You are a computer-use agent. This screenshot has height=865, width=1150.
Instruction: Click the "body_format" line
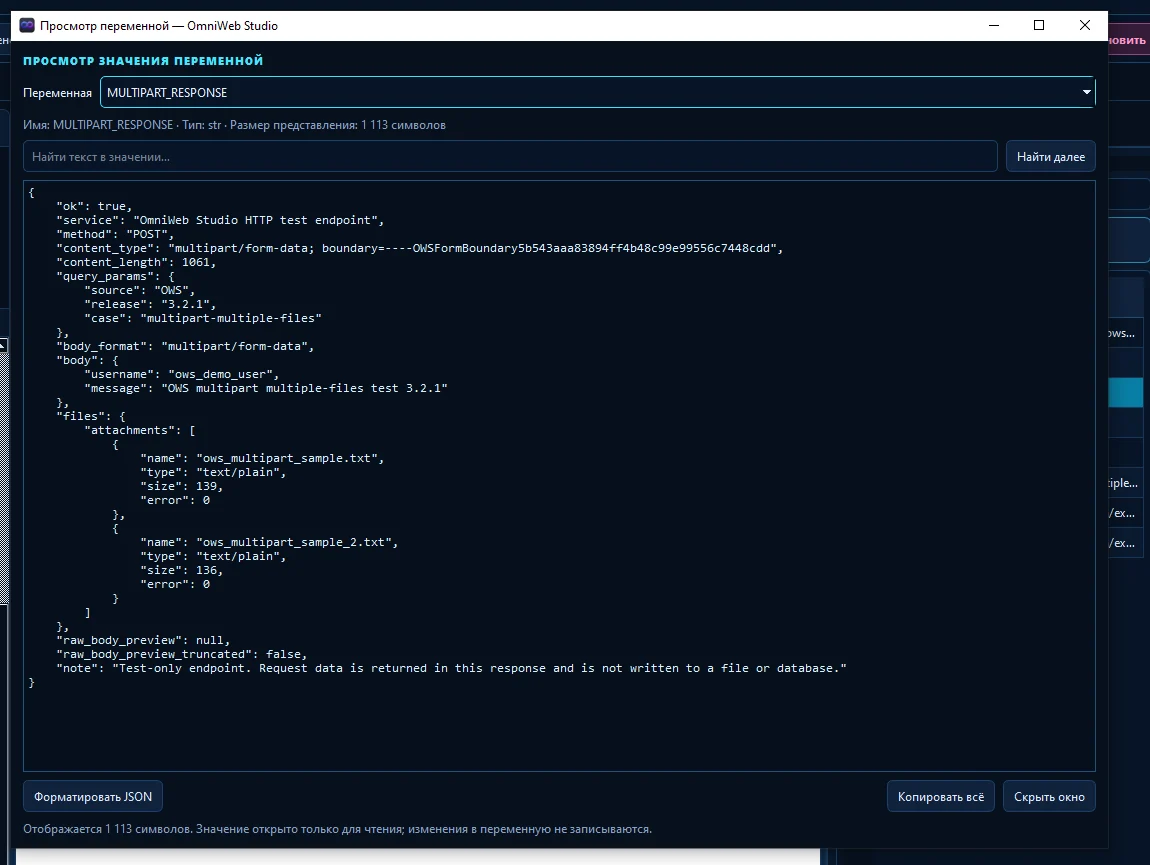click(x=185, y=346)
